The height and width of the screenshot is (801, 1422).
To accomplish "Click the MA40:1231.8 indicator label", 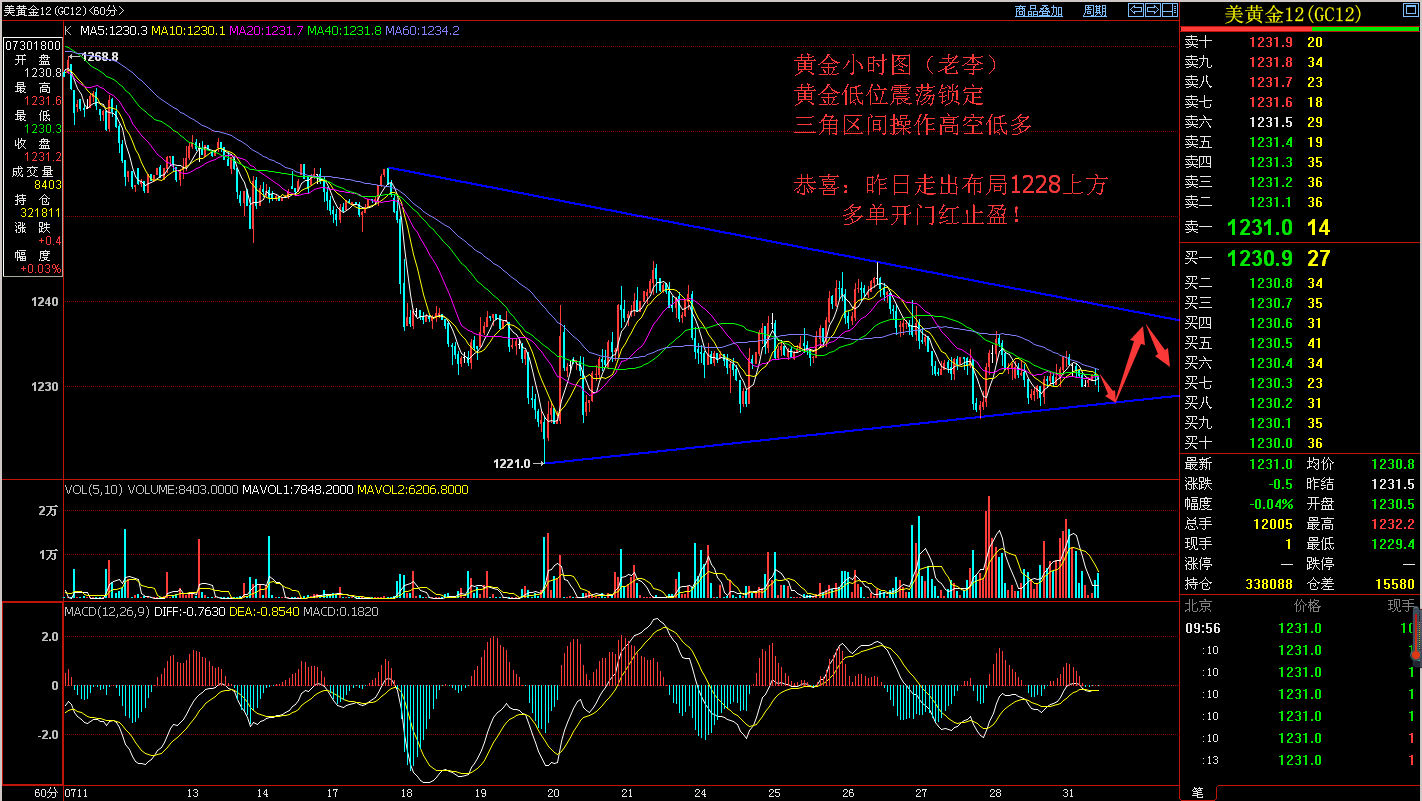I will 344,31.
